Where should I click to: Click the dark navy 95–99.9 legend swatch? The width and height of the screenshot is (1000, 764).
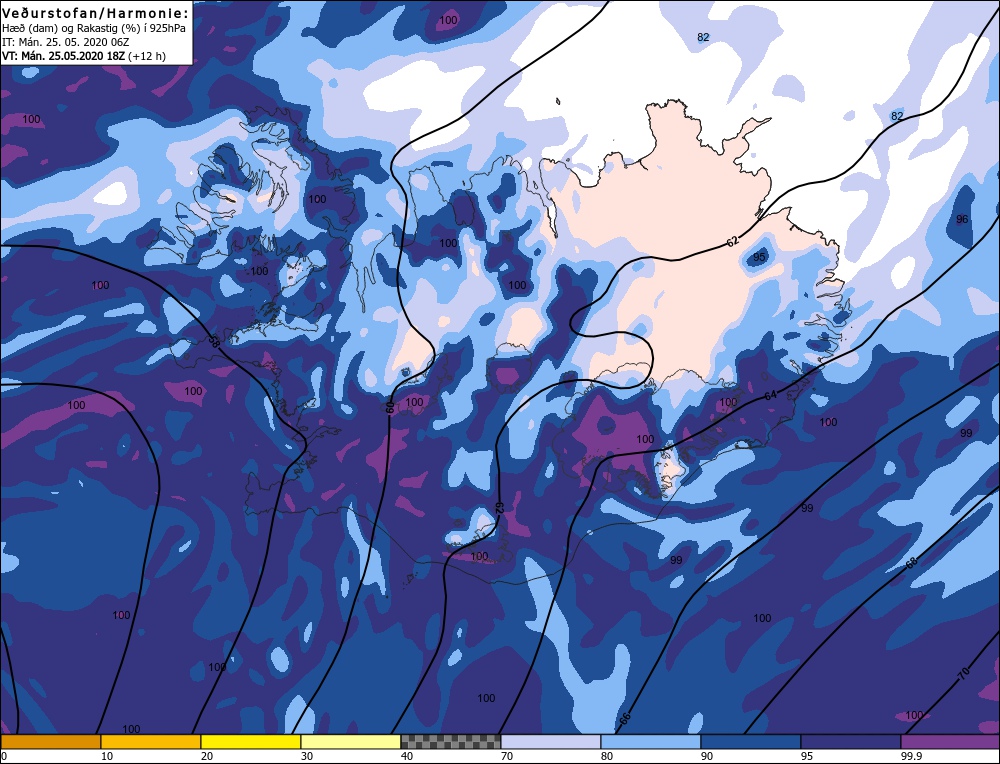[850, 741]
